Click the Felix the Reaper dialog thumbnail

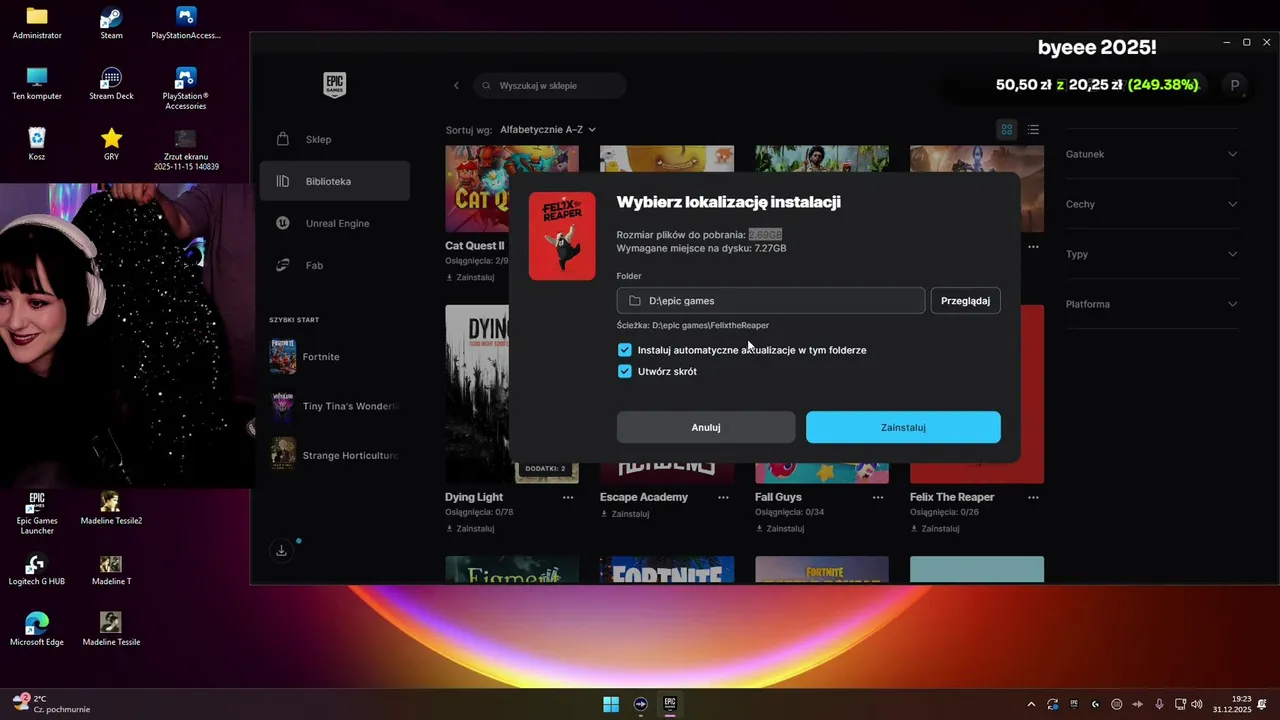[x=562, y=236]
